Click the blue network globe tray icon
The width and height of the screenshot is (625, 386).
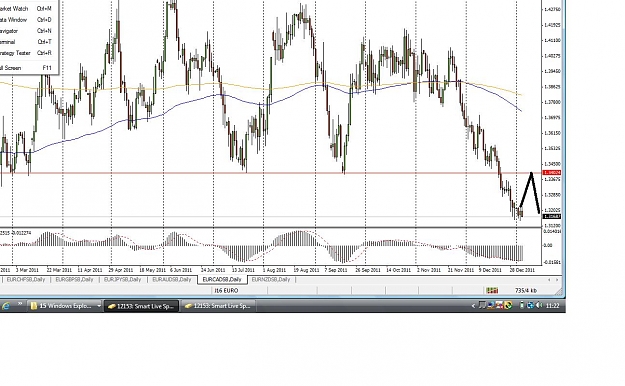(531, 306)
